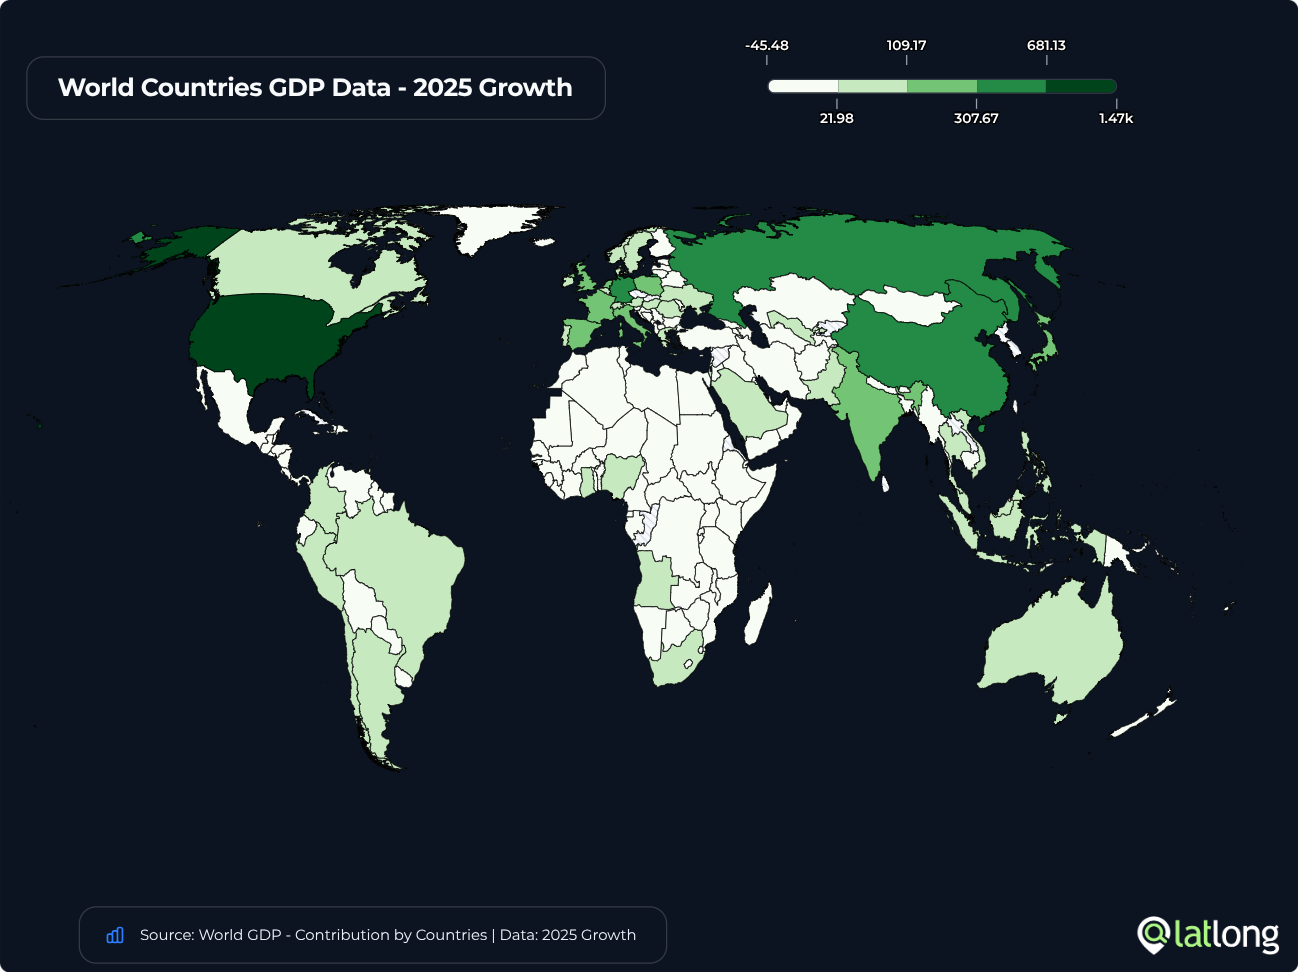Click the latlong logo pin icon
This screenshot has height=972, width=1298.
pos(1154,935)
